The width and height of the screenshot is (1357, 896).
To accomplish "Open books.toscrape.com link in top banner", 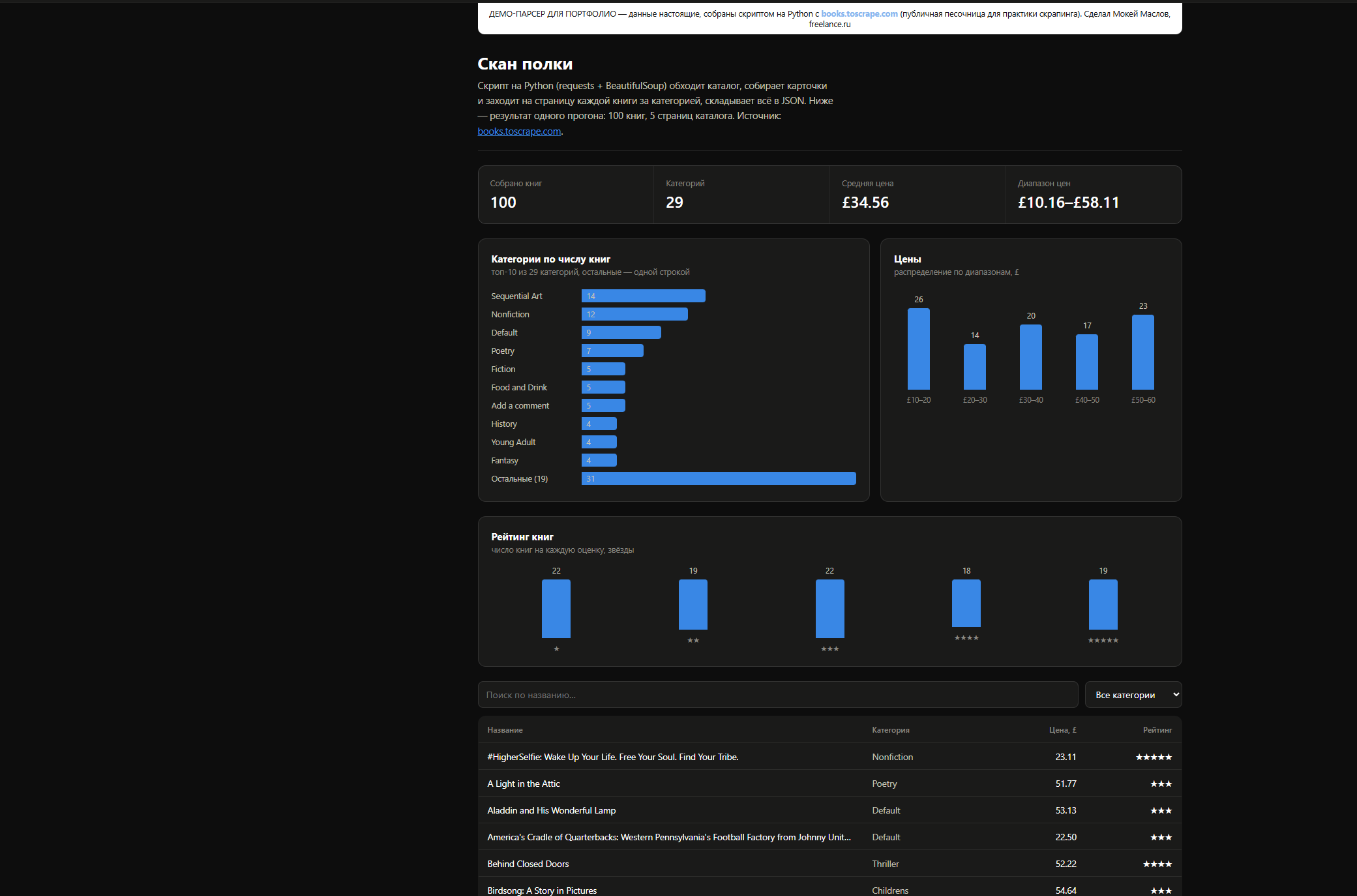I will (859, 14).
